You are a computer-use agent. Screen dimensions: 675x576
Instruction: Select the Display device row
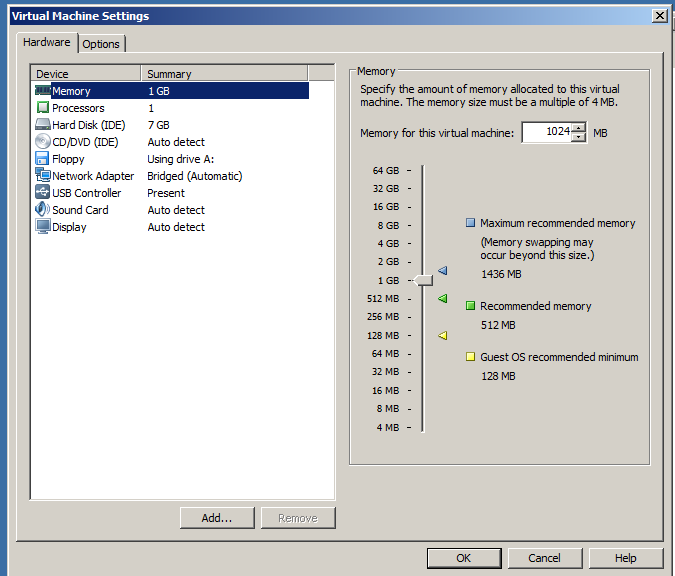point(171,227)
